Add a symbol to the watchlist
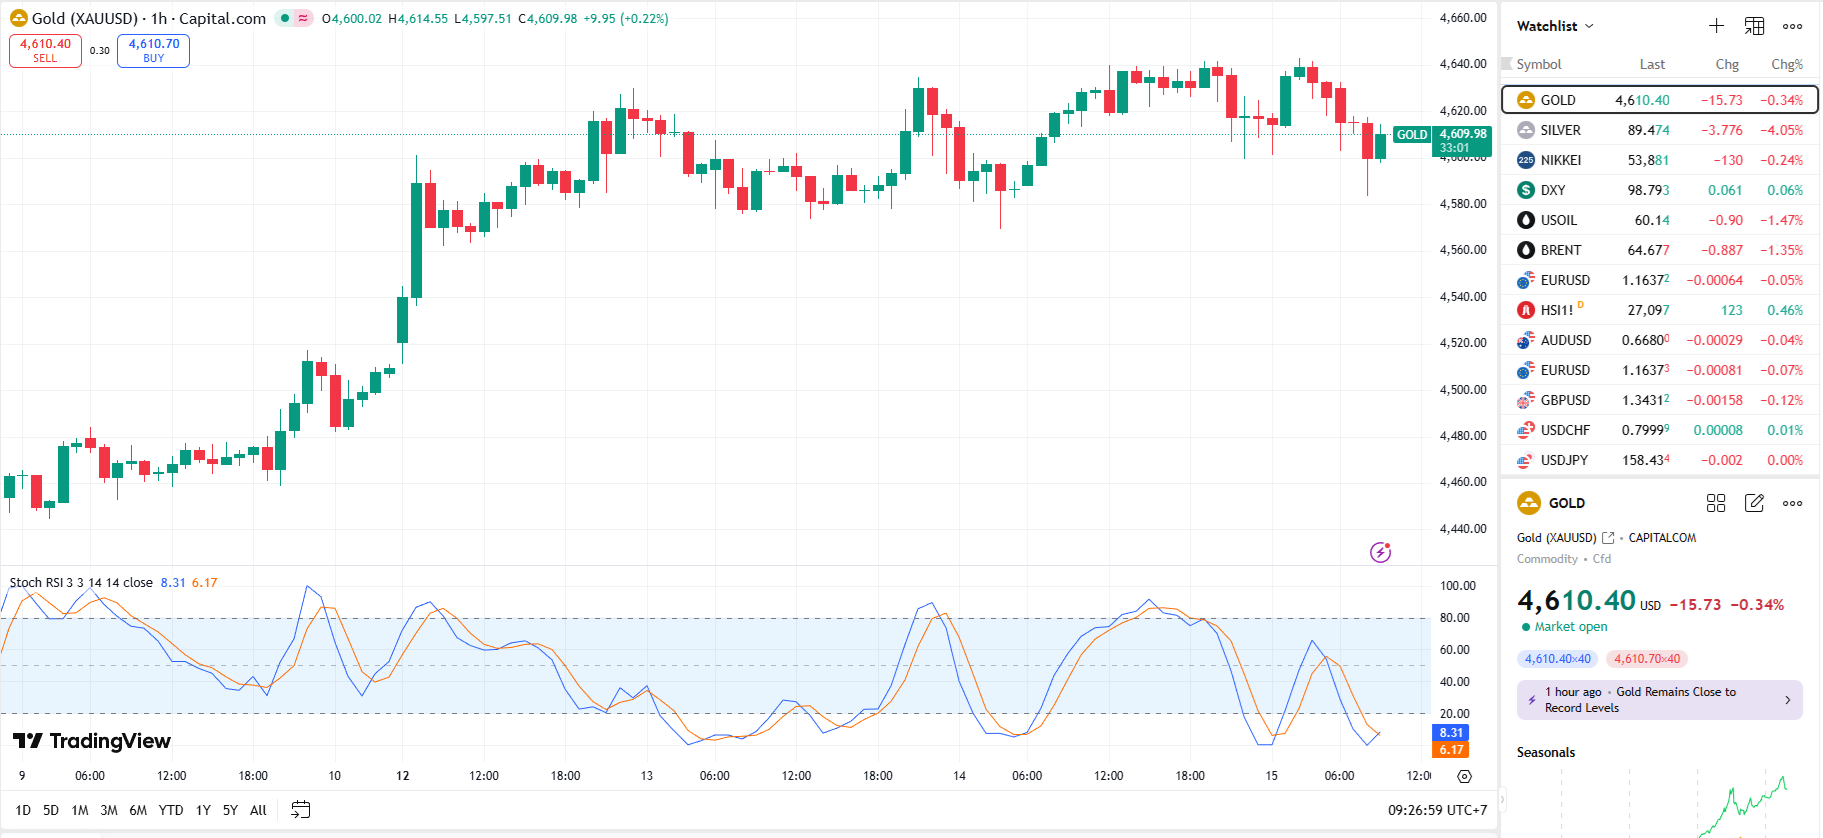This screenshot has width=1823, height=838. (x=1716, y=26)
